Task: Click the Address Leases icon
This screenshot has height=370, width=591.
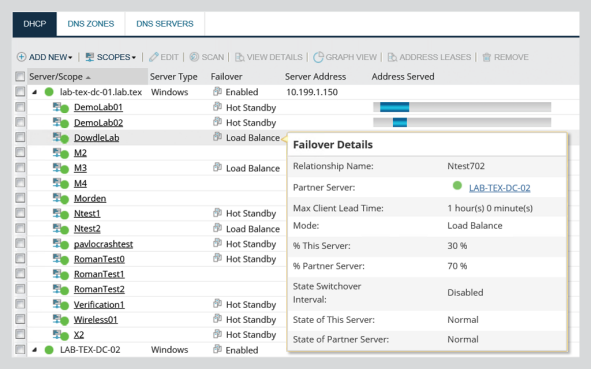Action: (392, 57)
